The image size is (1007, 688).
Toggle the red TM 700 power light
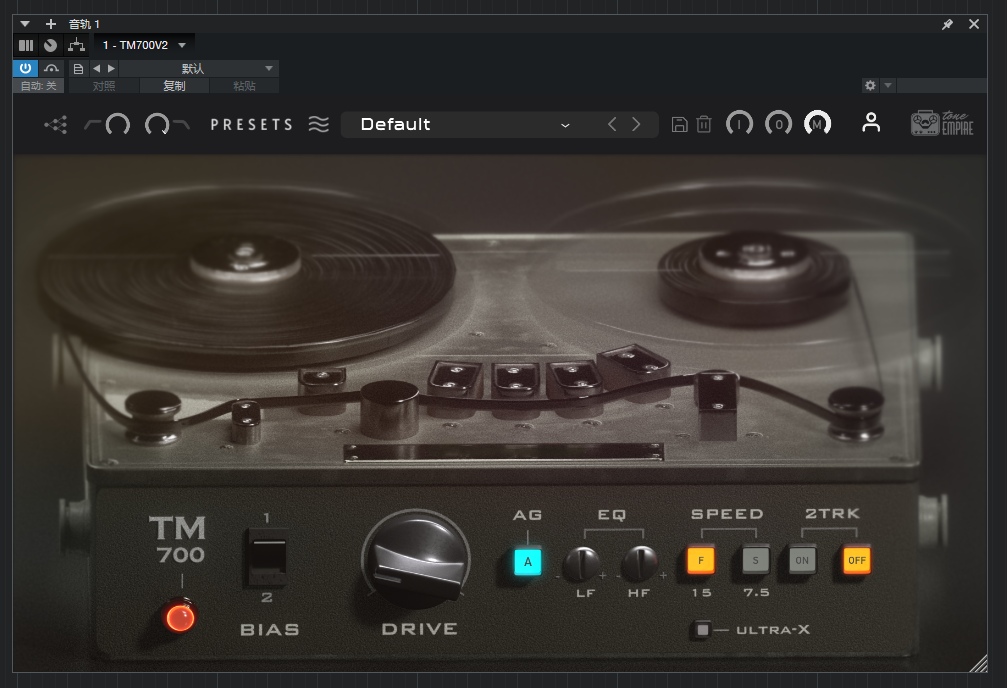click(180, 617)
